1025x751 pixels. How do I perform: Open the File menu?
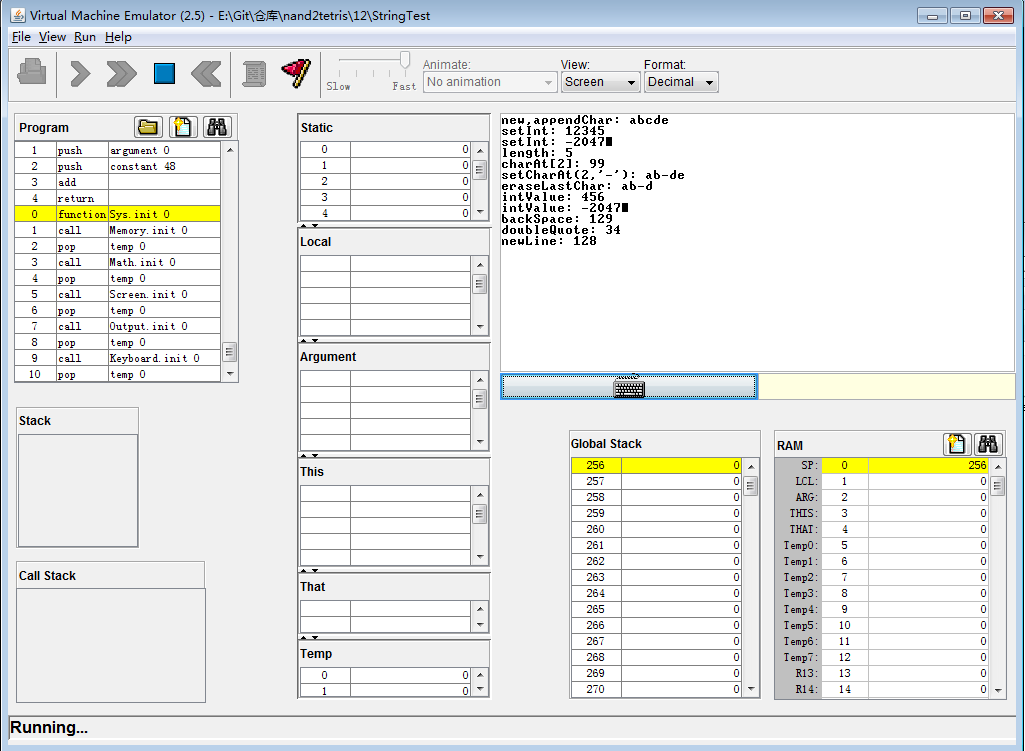tap(21, 37)
